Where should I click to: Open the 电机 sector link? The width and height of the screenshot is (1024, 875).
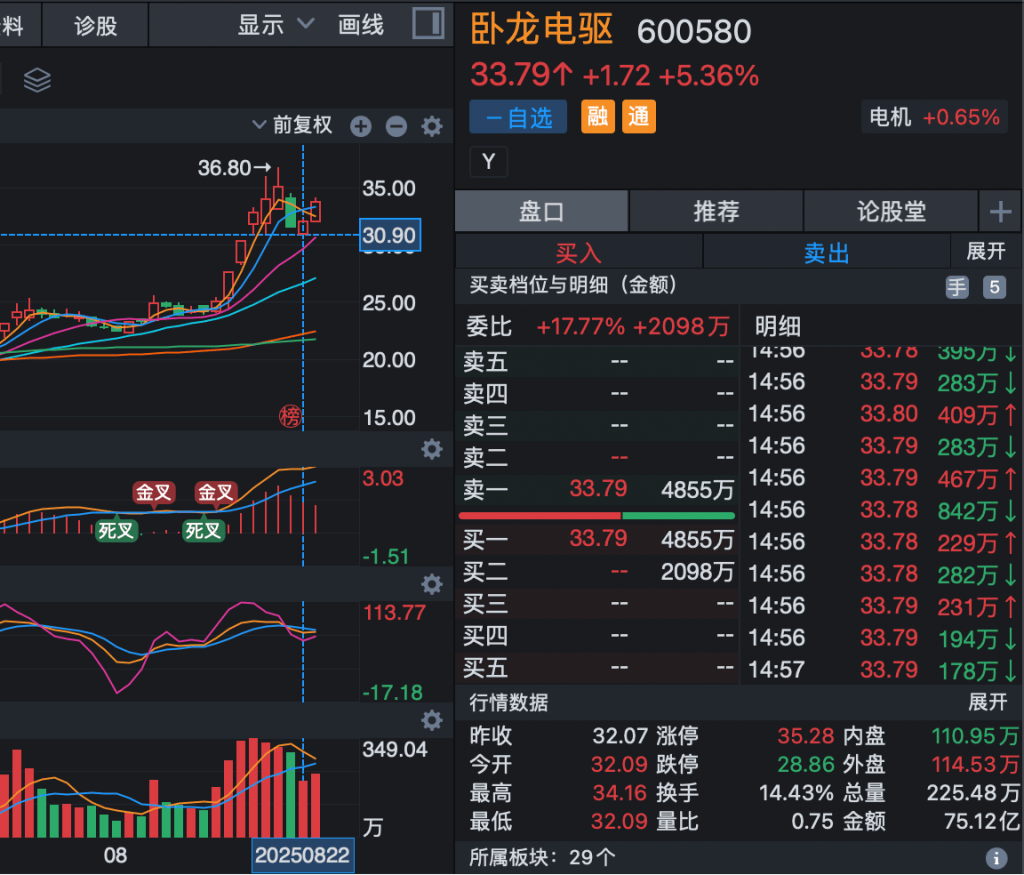(x=935, y=118)
